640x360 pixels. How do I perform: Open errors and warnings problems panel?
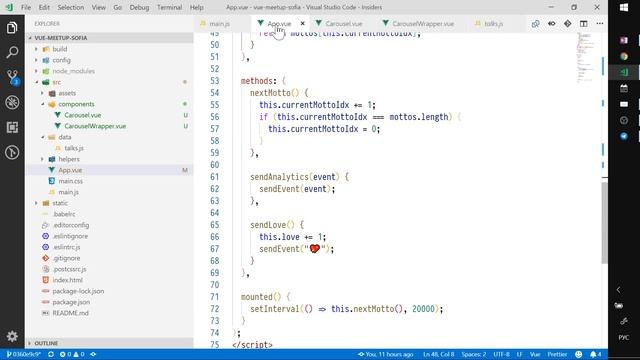click(x=72, y=354)
